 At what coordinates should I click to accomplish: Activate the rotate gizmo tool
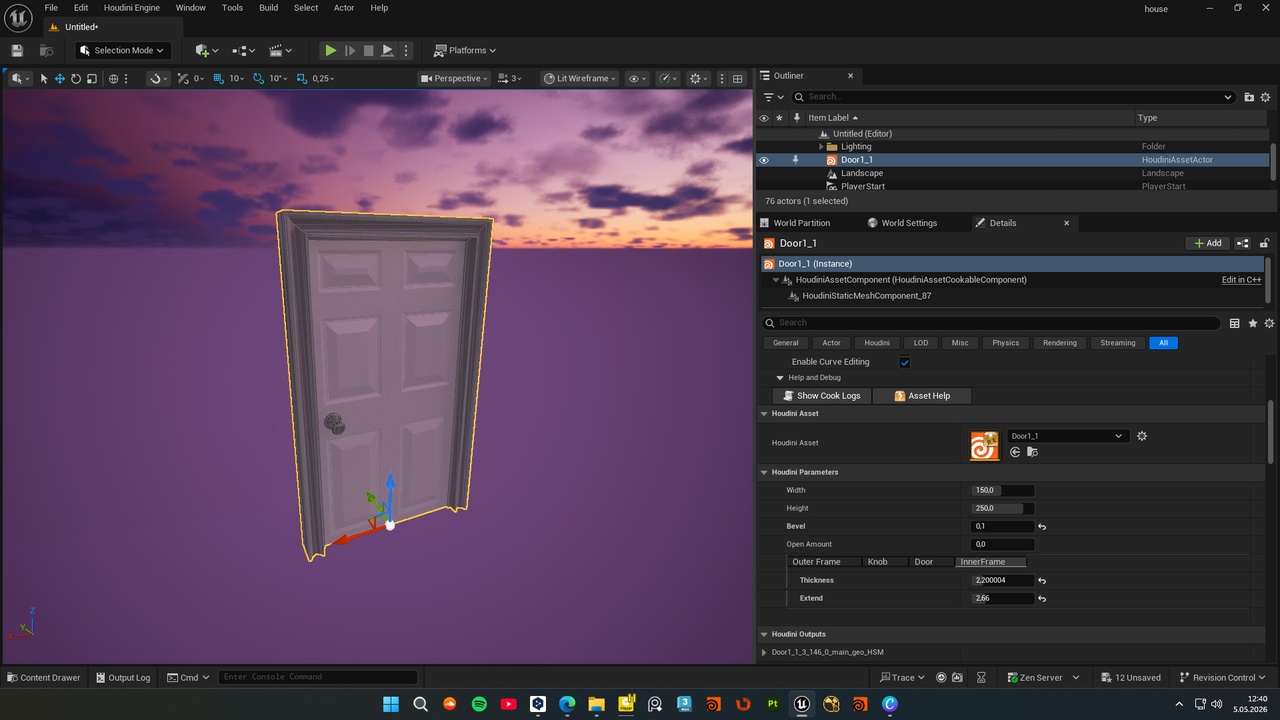click(x=76, y=78)
